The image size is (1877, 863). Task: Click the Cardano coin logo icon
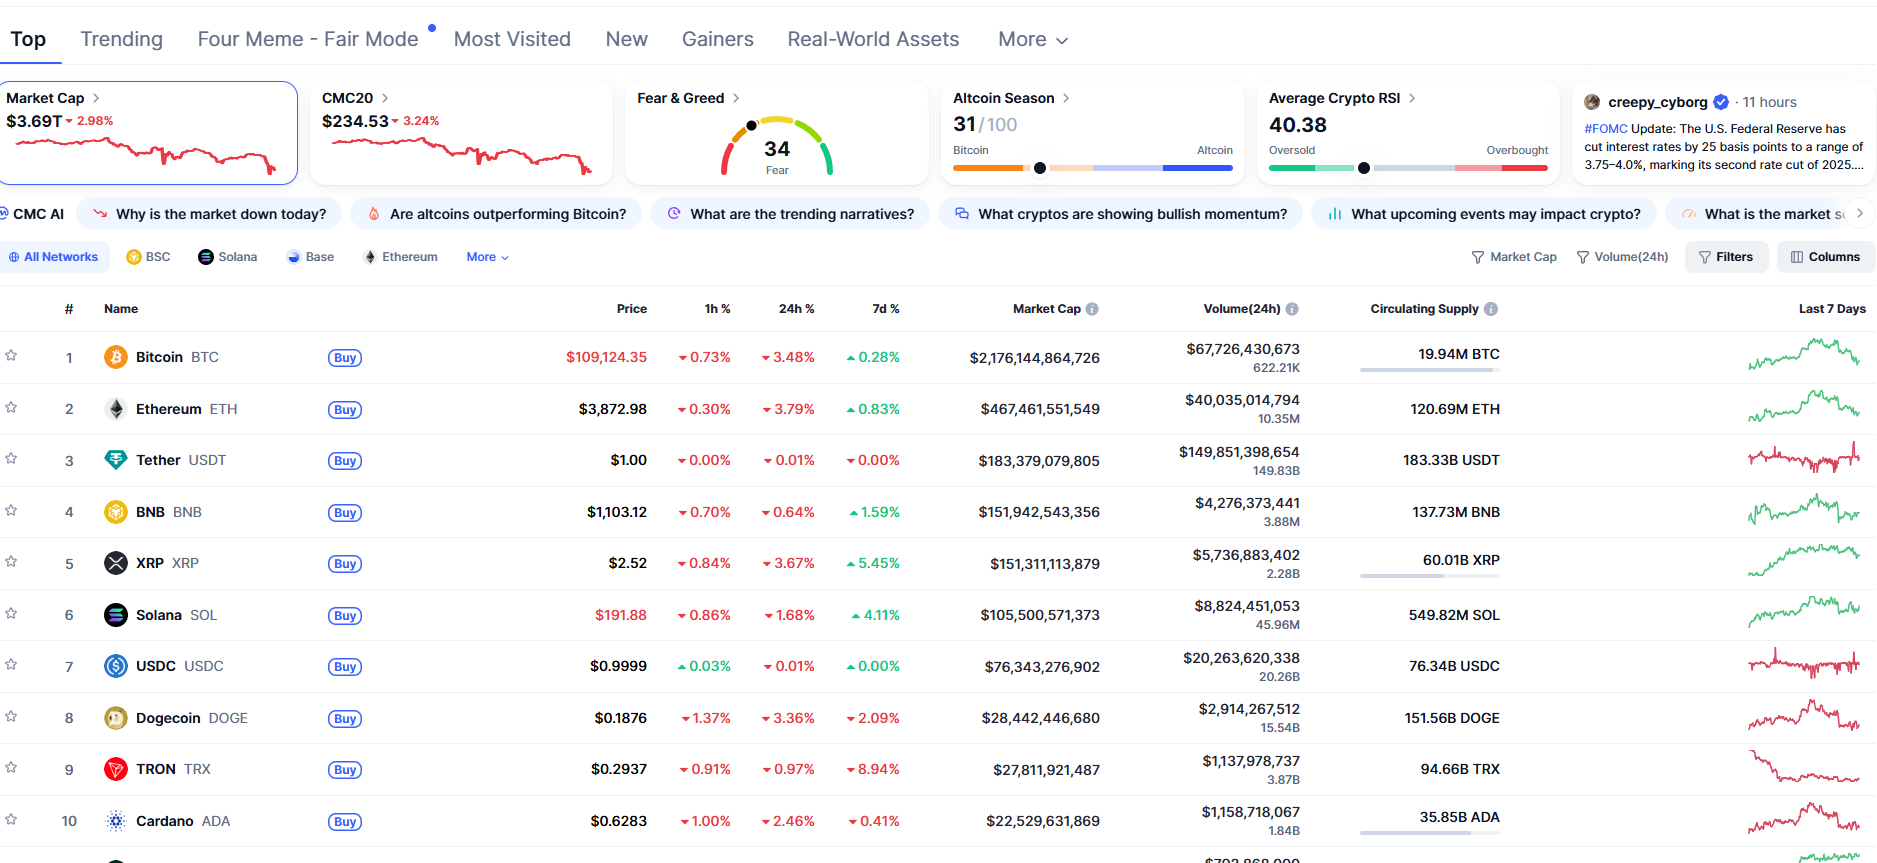pos(116,821)
